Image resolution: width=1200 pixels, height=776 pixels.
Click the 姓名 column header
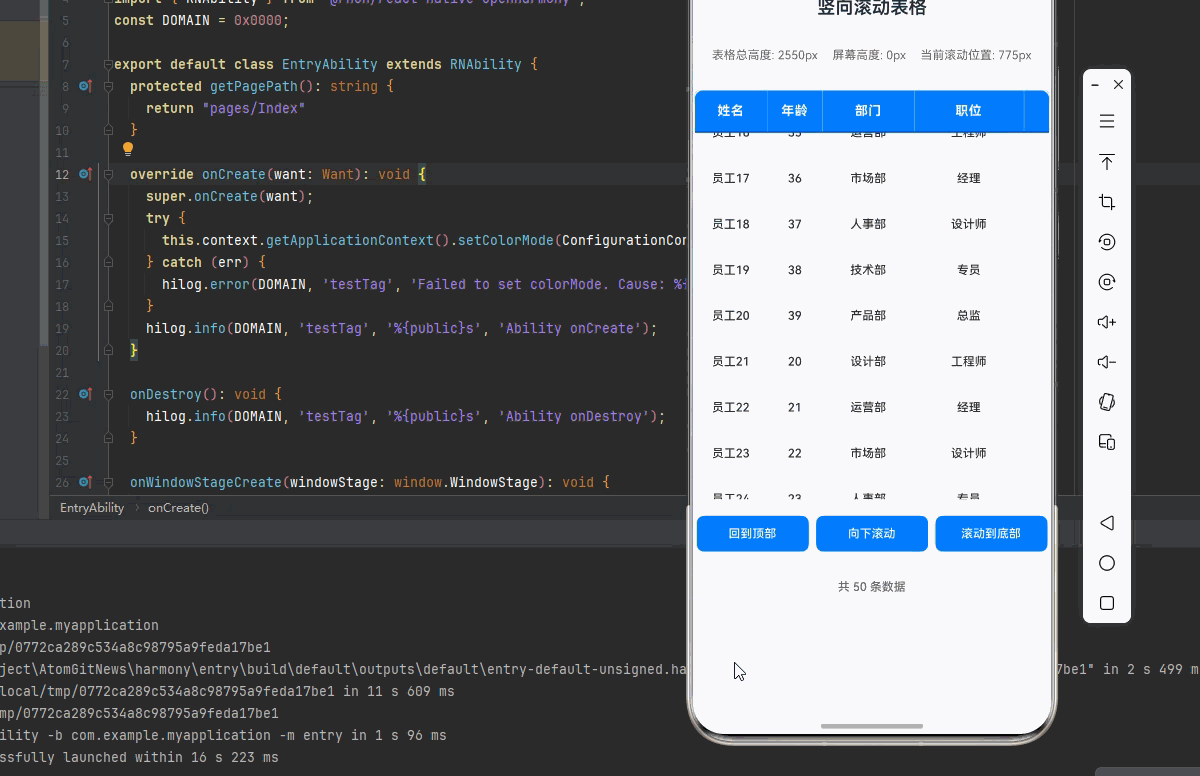coord(731,111)
